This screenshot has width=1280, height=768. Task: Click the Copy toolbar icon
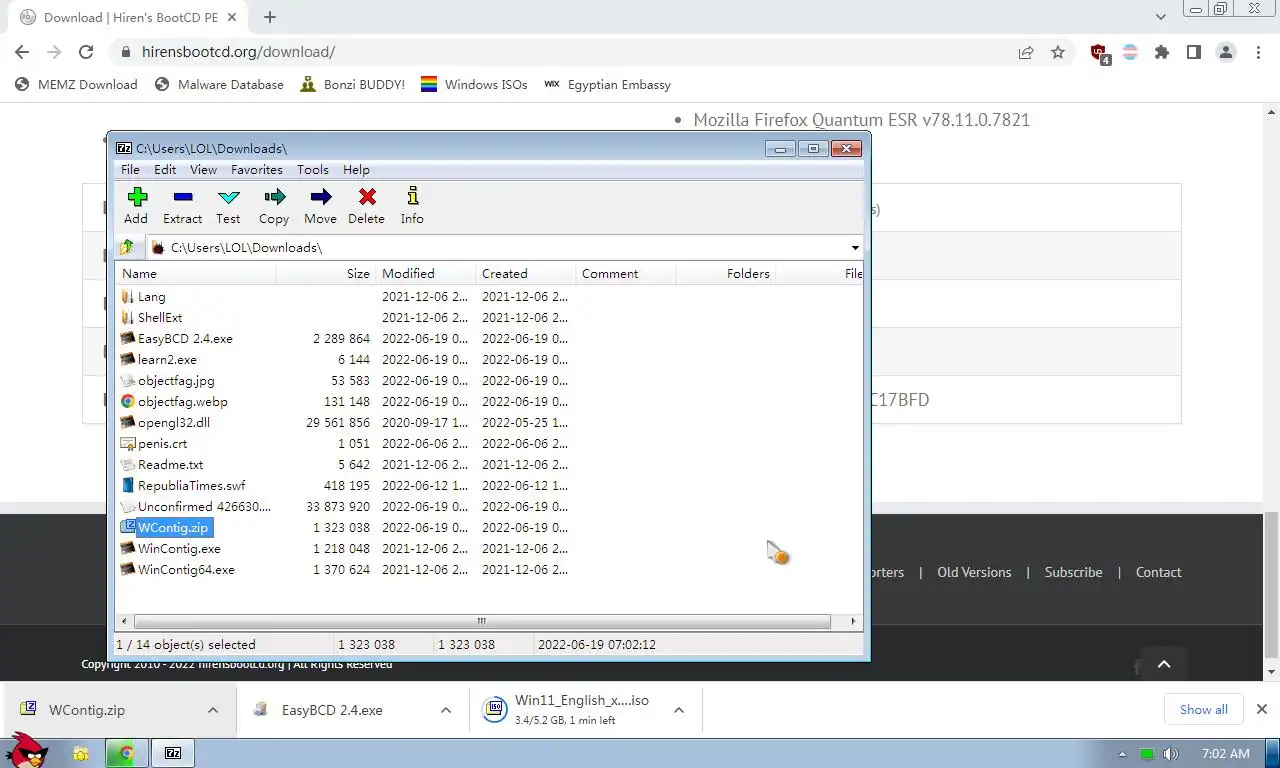(274, 197)
